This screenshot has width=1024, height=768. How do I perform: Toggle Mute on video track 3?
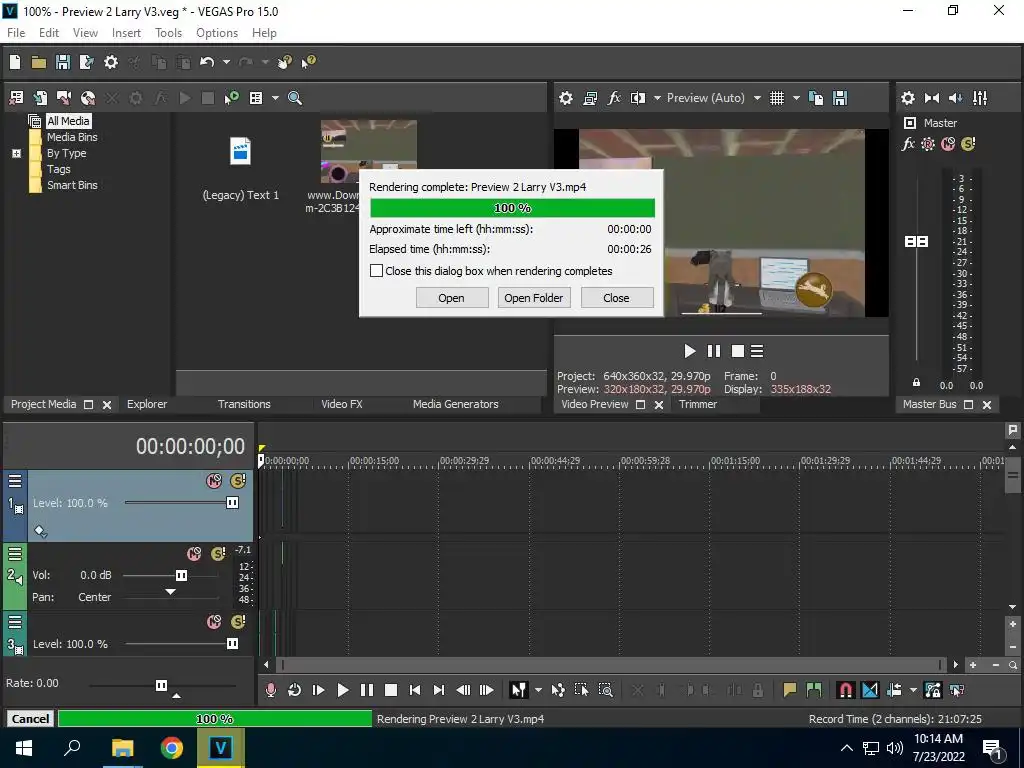pos(214,622)
